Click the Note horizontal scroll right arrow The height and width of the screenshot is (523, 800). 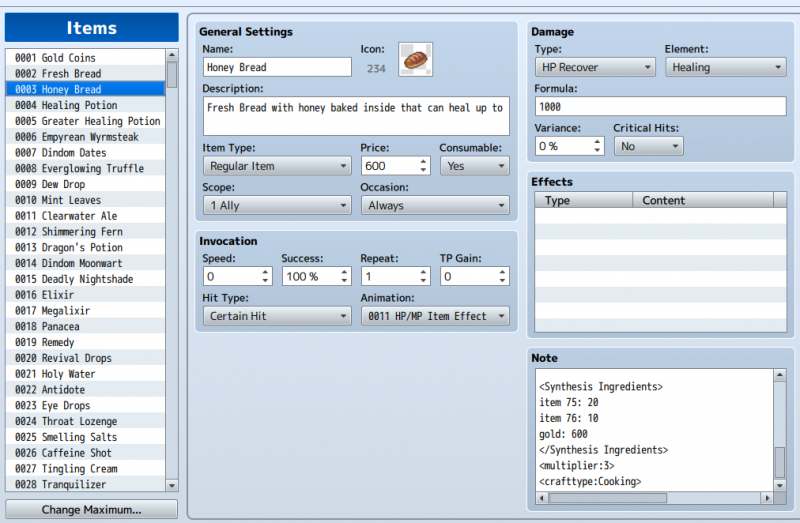766,497
